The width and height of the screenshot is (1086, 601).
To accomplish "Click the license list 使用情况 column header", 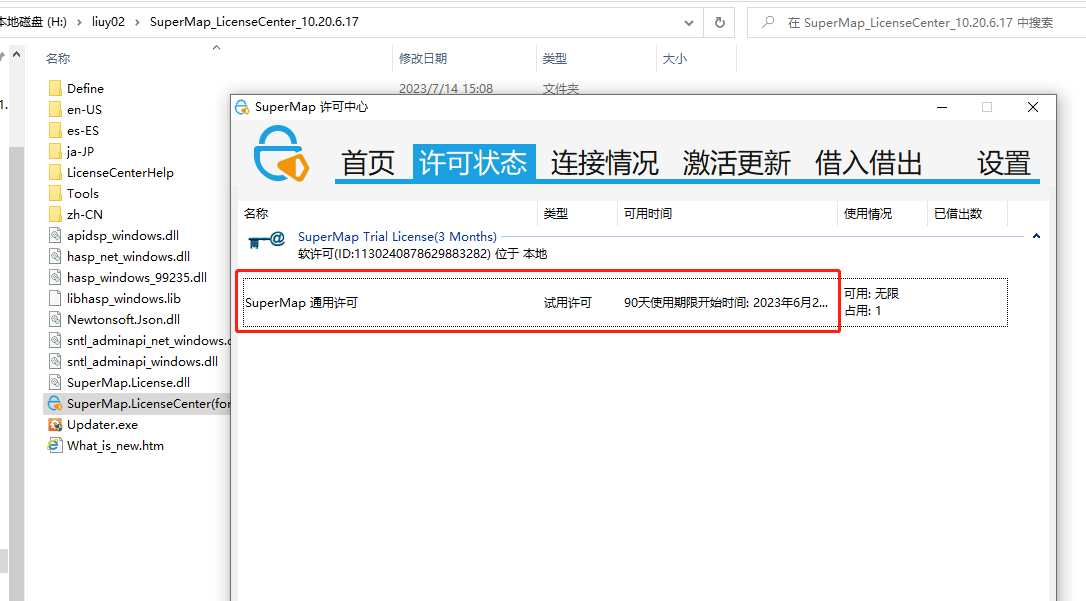I will 882,214.
